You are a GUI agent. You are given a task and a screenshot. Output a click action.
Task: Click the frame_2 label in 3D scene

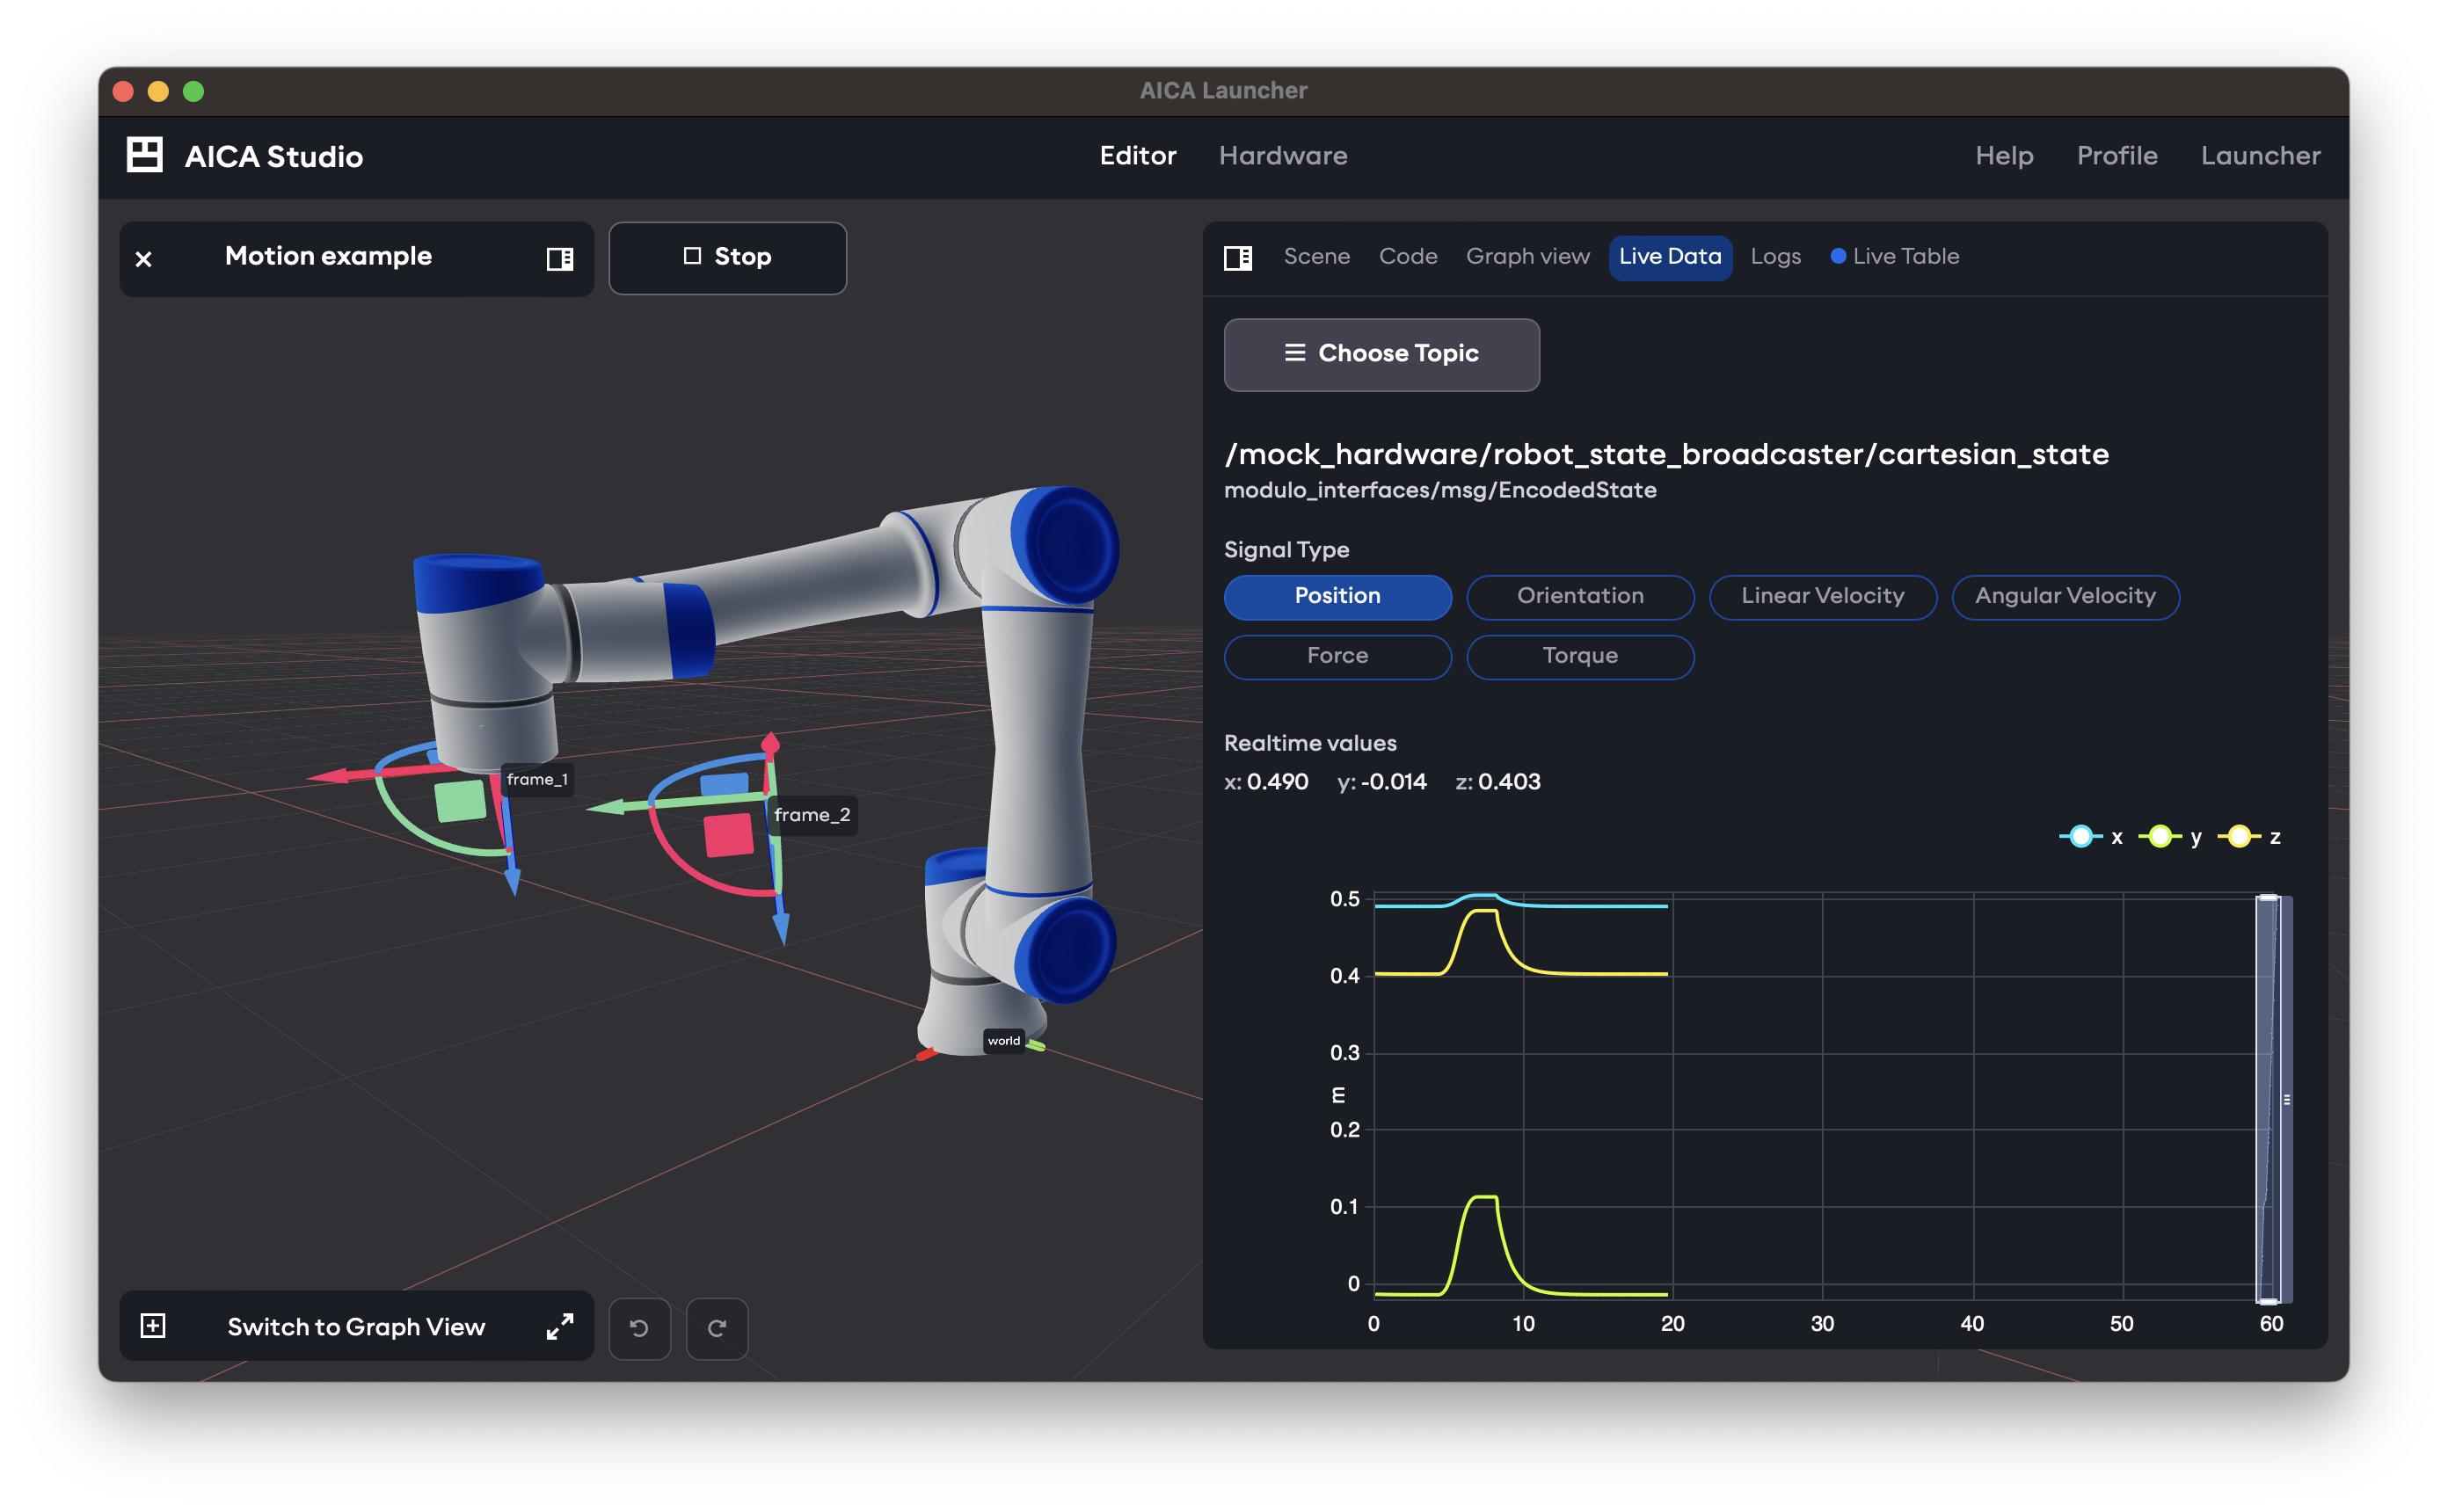tap(812, 815)
